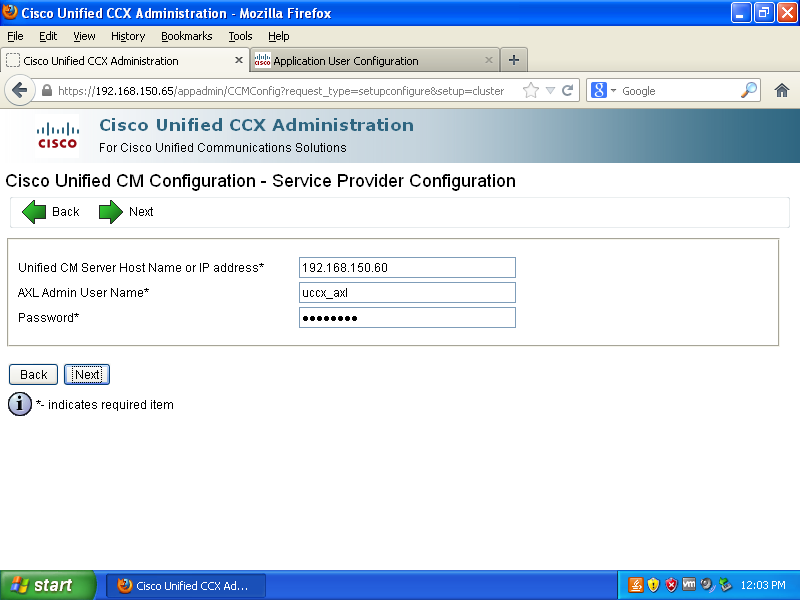Click the Firefox icon in window title bar
This screenshot has width=800, height=600.
click(x=10, y=12)
